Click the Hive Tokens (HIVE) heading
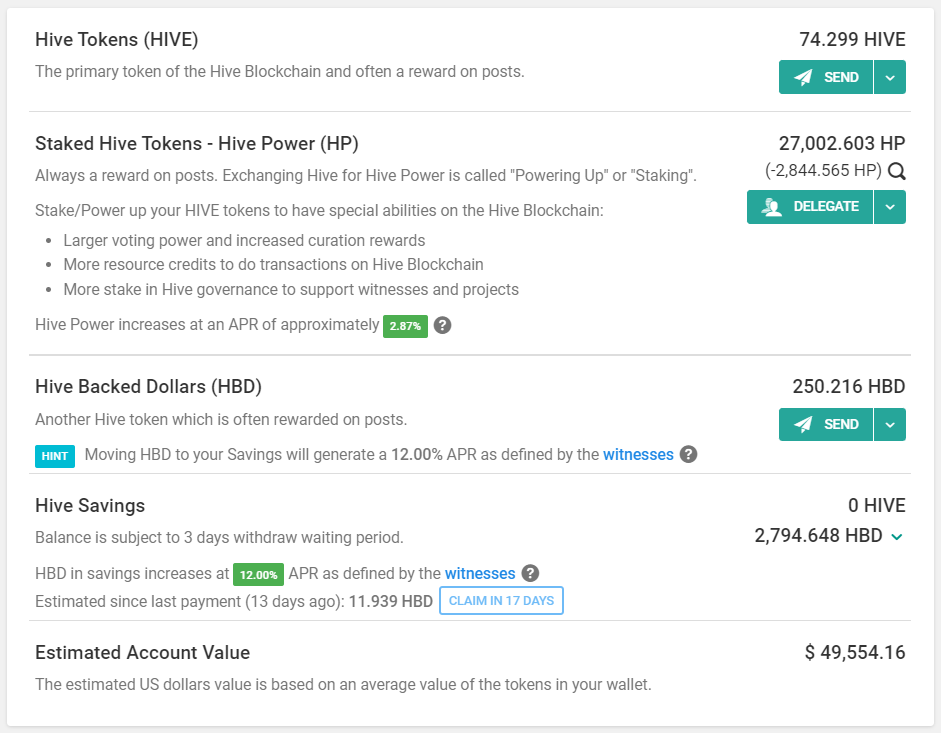Viewport: 941px width, 733px height. click(116, 40)
